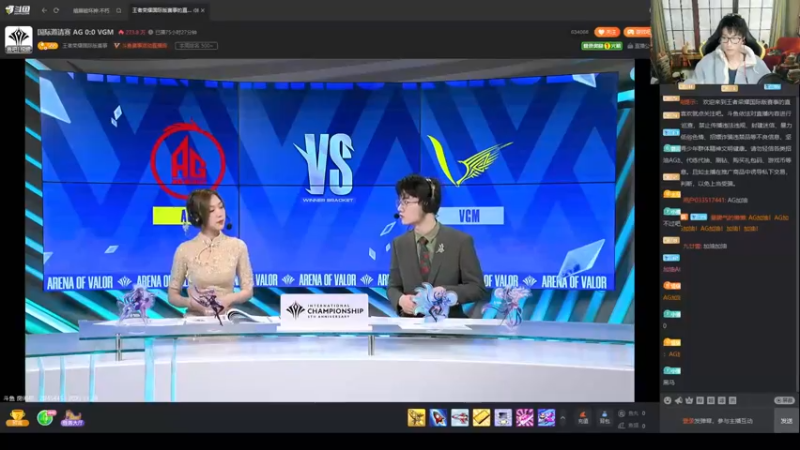Click the Send button in chat panel
The image size is (800, 450).
coord(786,421)
